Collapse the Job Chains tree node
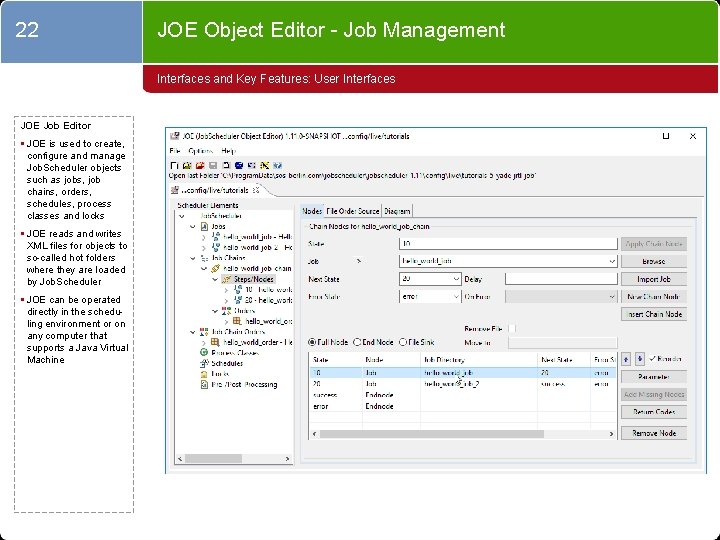This screenshot has height=540, width=720. click(x=193, y=258)
